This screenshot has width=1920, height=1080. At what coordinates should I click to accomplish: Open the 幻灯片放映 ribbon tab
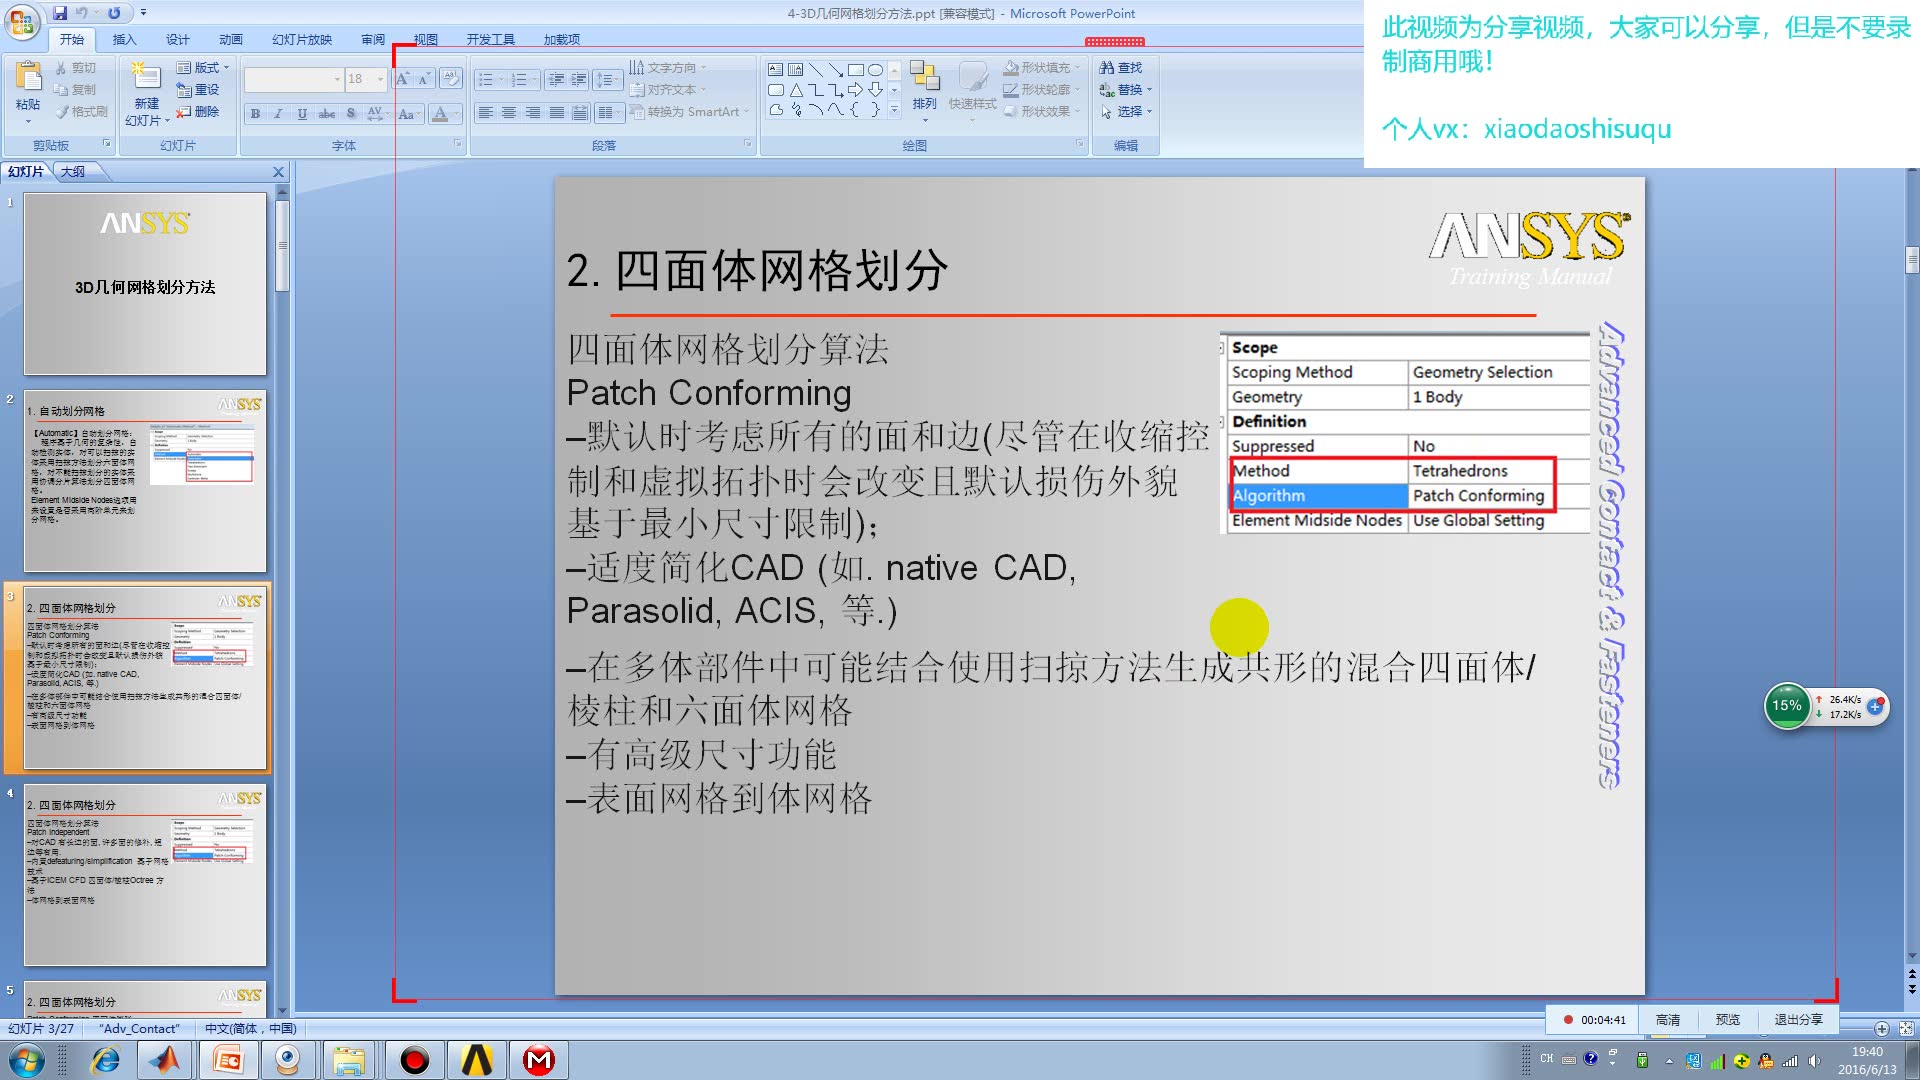pos(302,39)
